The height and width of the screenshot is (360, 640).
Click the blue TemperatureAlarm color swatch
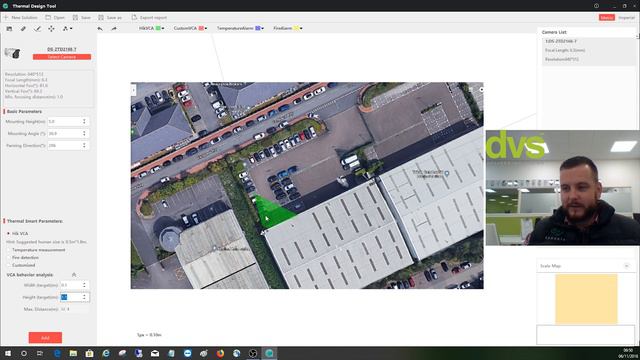click(x=258, y=28)
